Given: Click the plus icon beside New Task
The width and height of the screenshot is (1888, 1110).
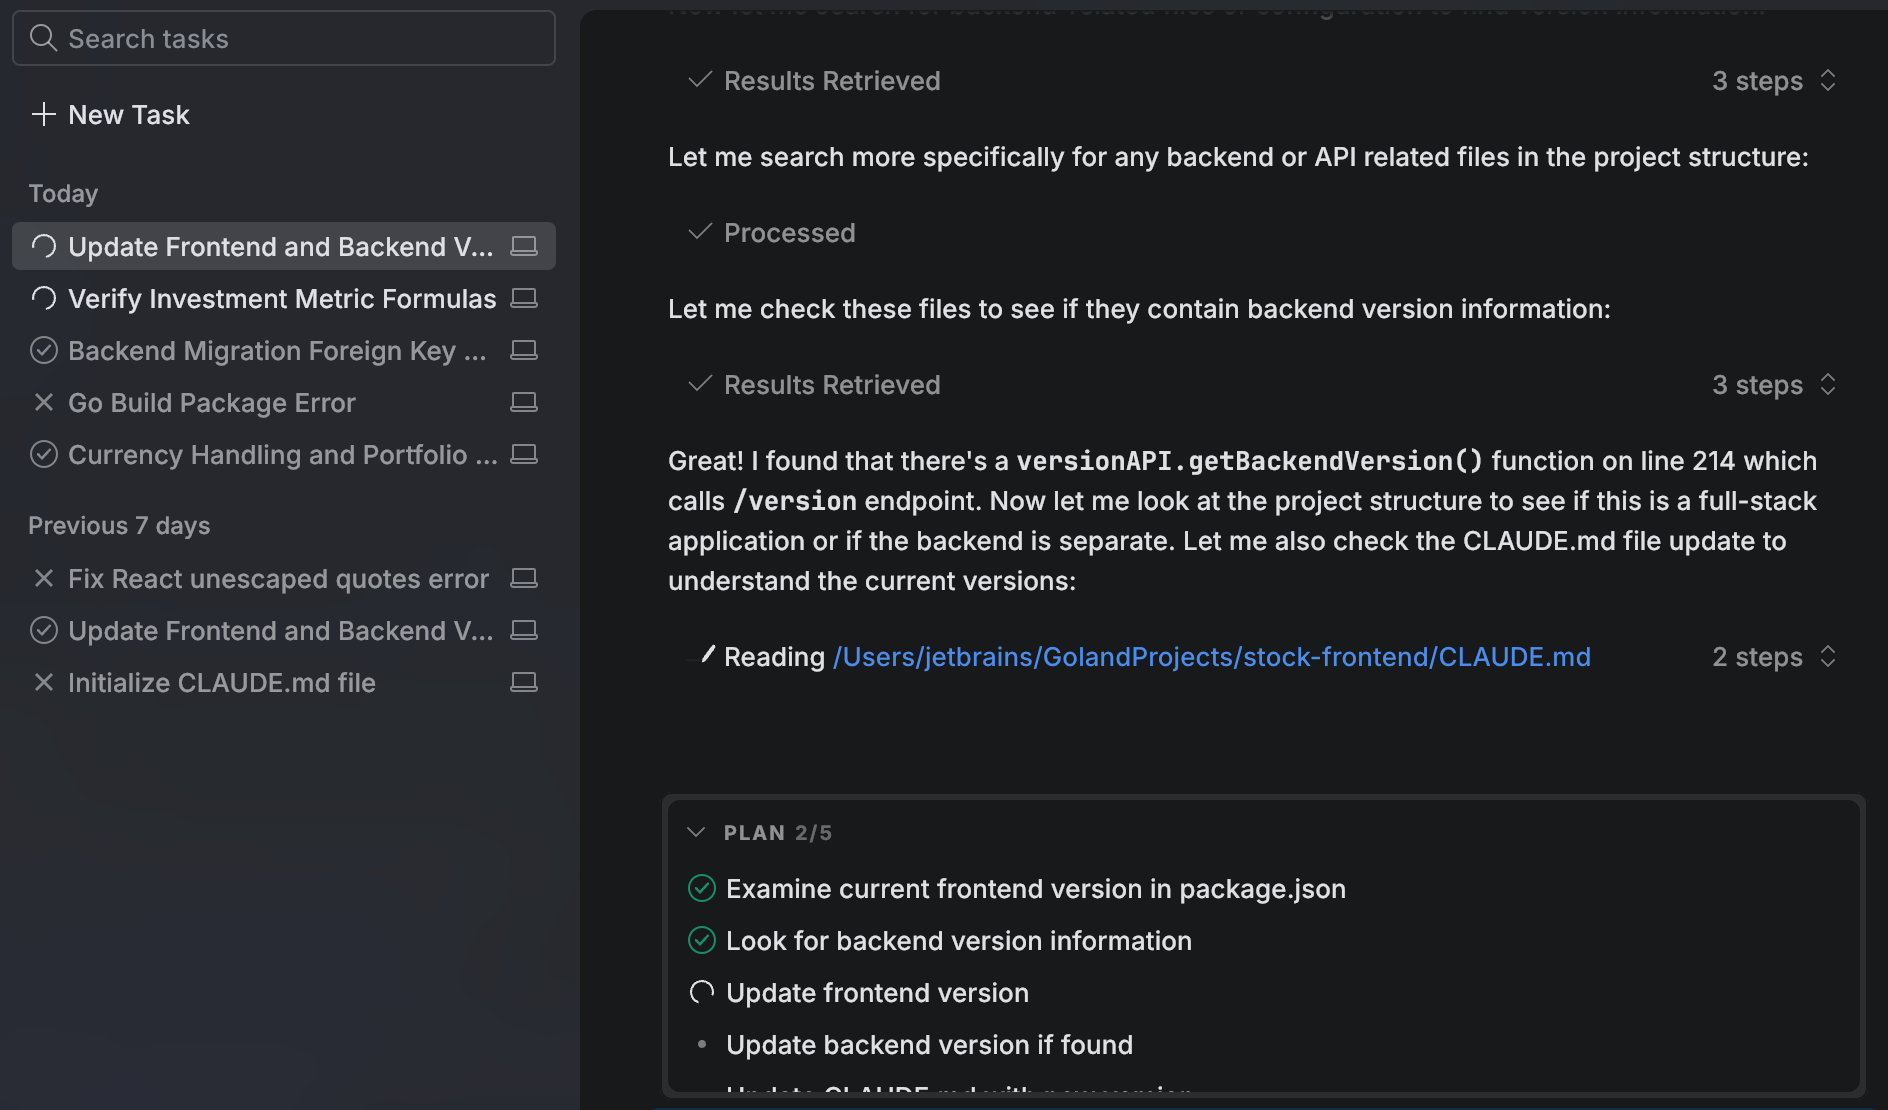Looking at the screenshot, I should click(x=43, y=114).
